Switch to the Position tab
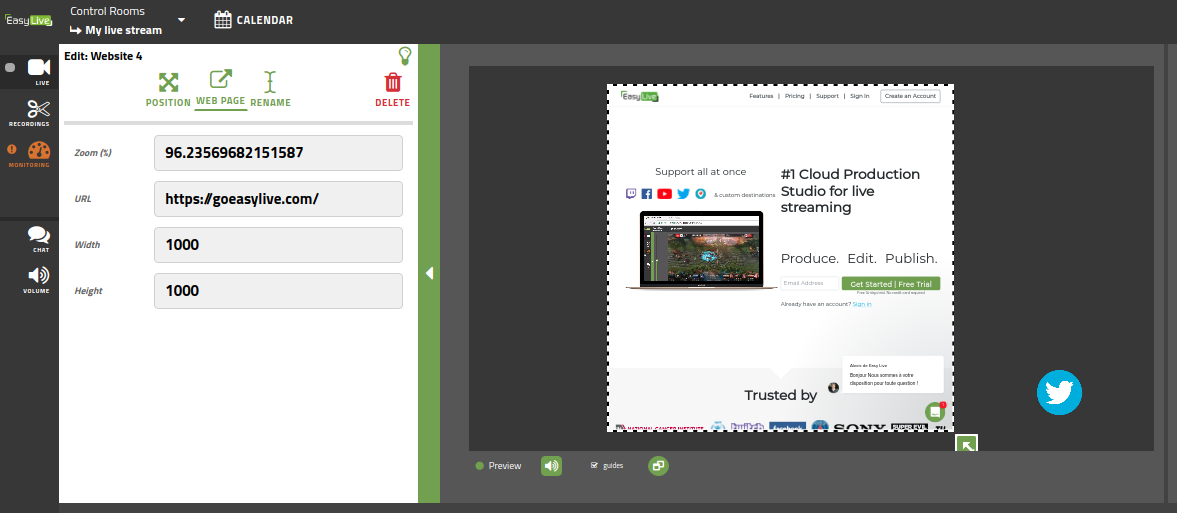The width and height of the screenshot is (1177, 513). click(x=168, y=89)
